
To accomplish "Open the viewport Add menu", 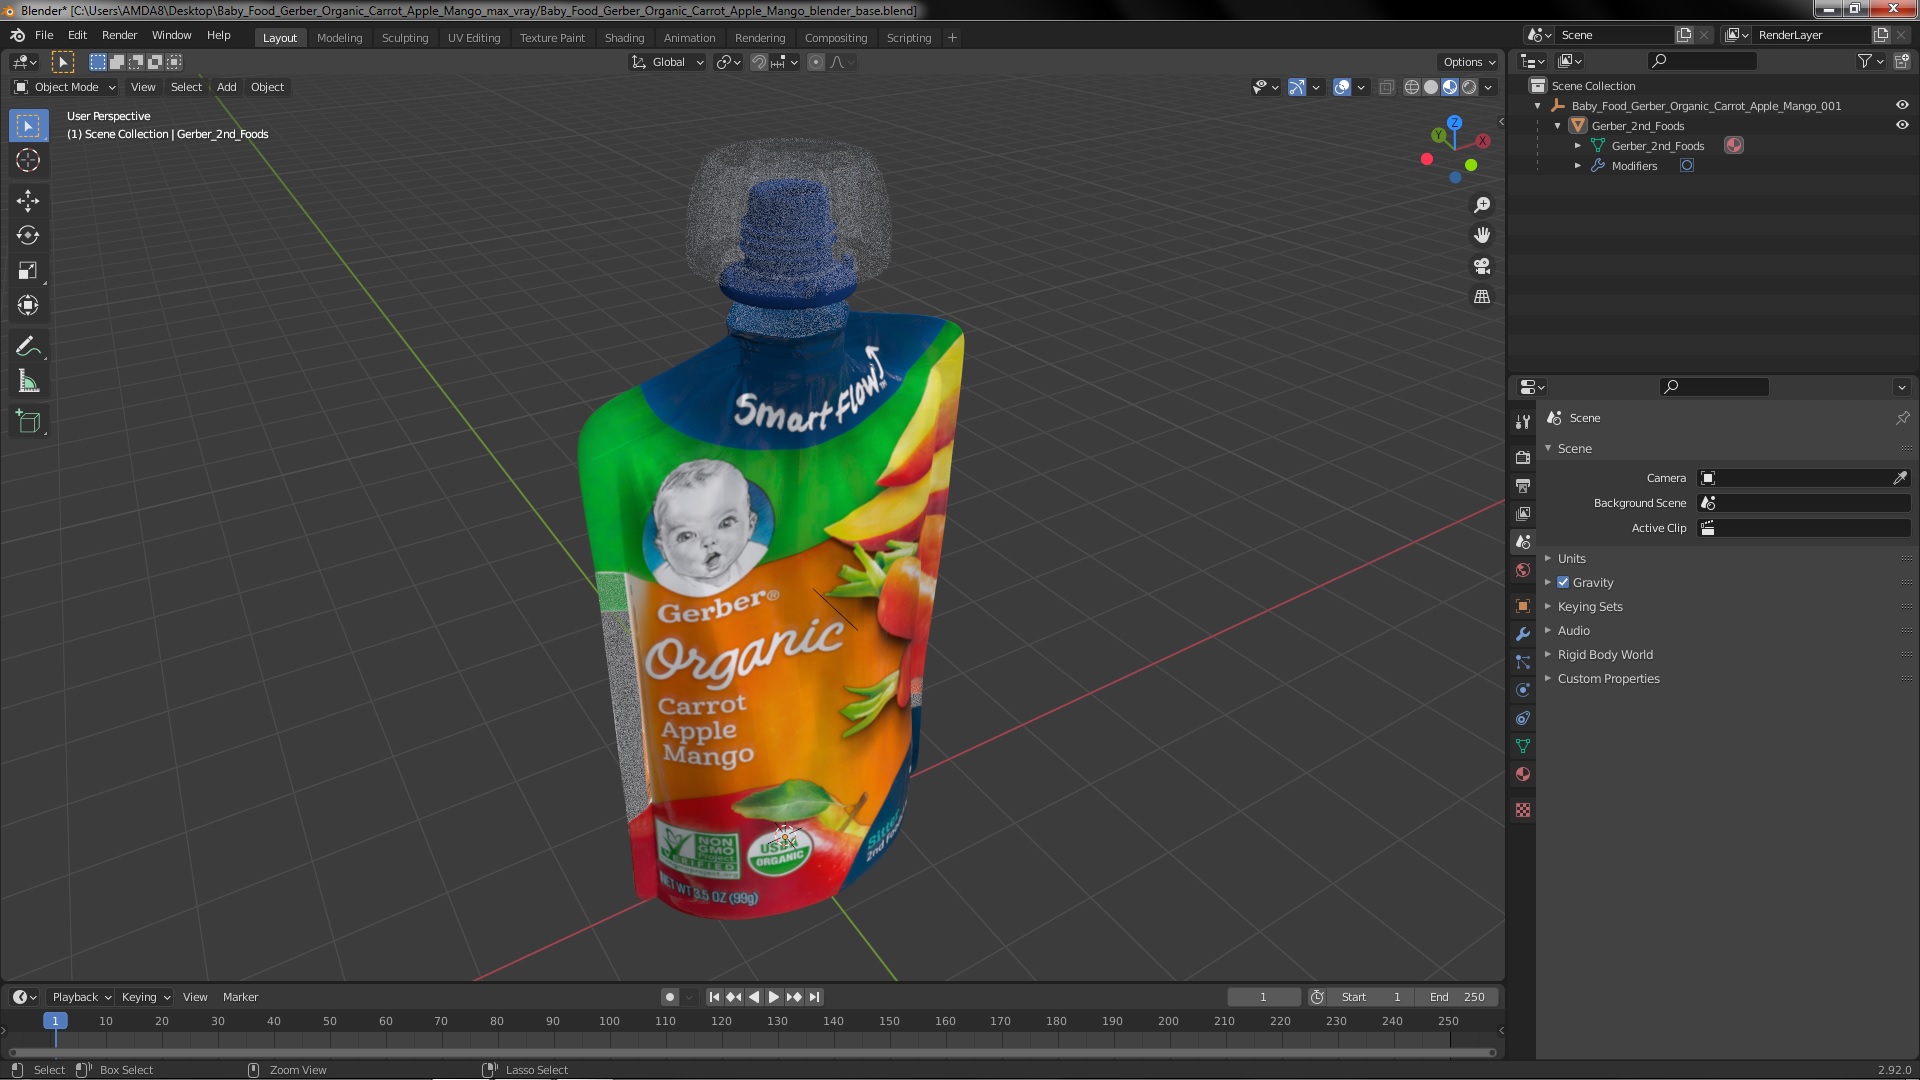I will 227,87.
